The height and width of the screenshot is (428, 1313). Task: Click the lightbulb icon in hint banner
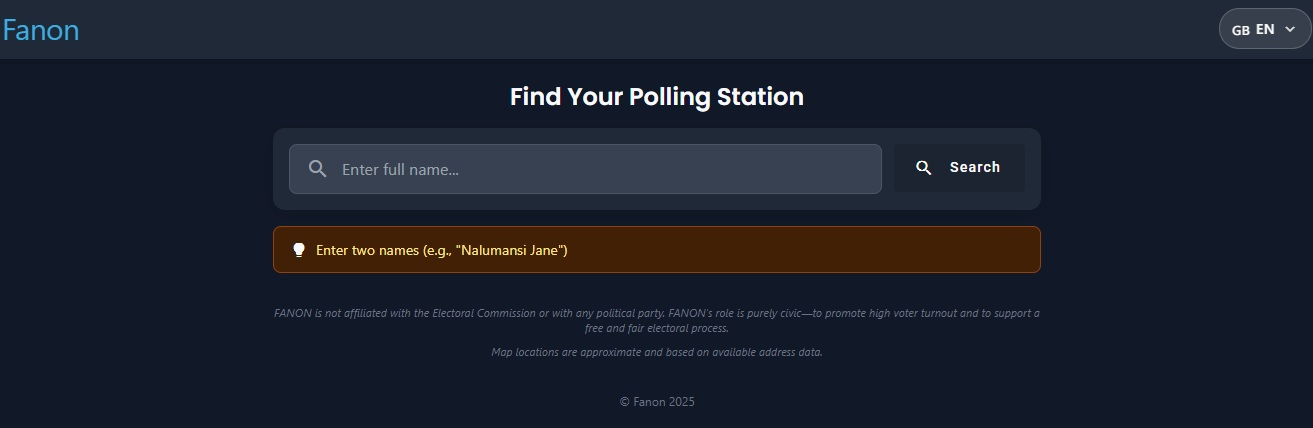point(298,250)
